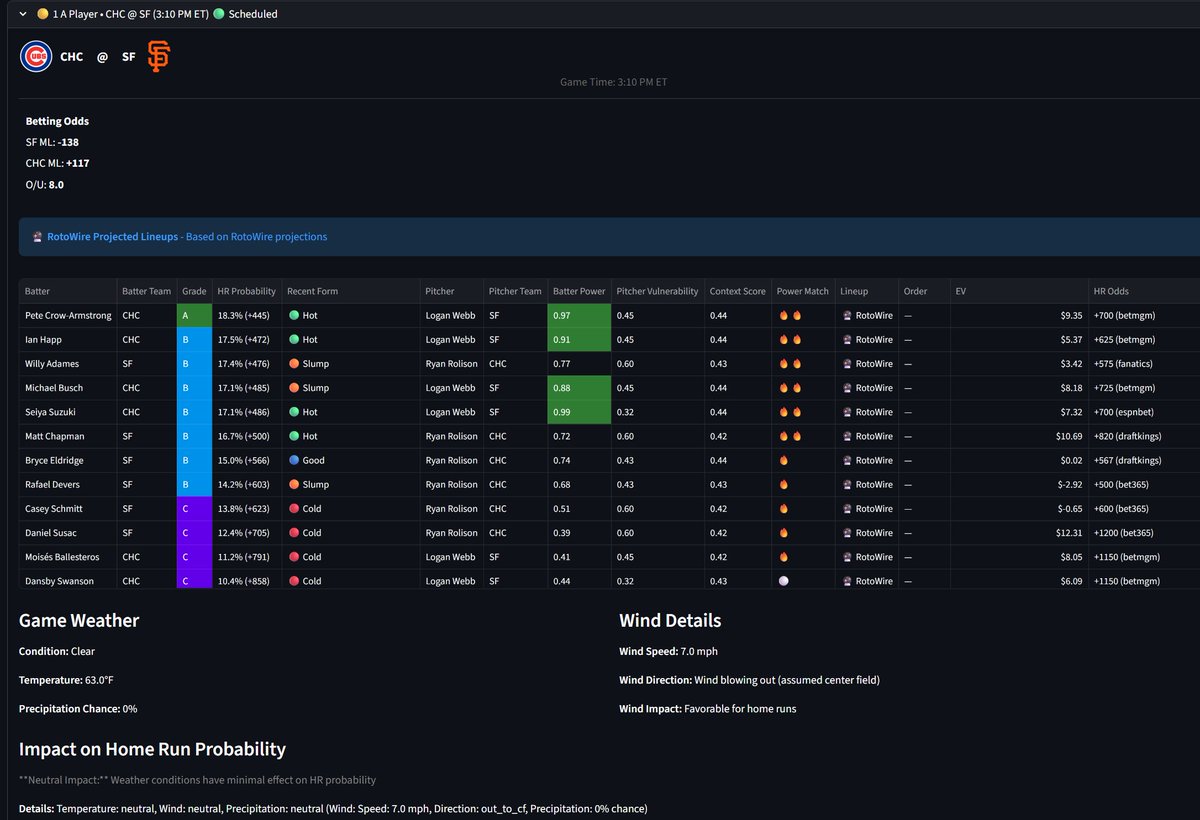Click the blue grade B cell for Willy Adames
Viewport: 1200px width, 820px height.
click(194, 364)
